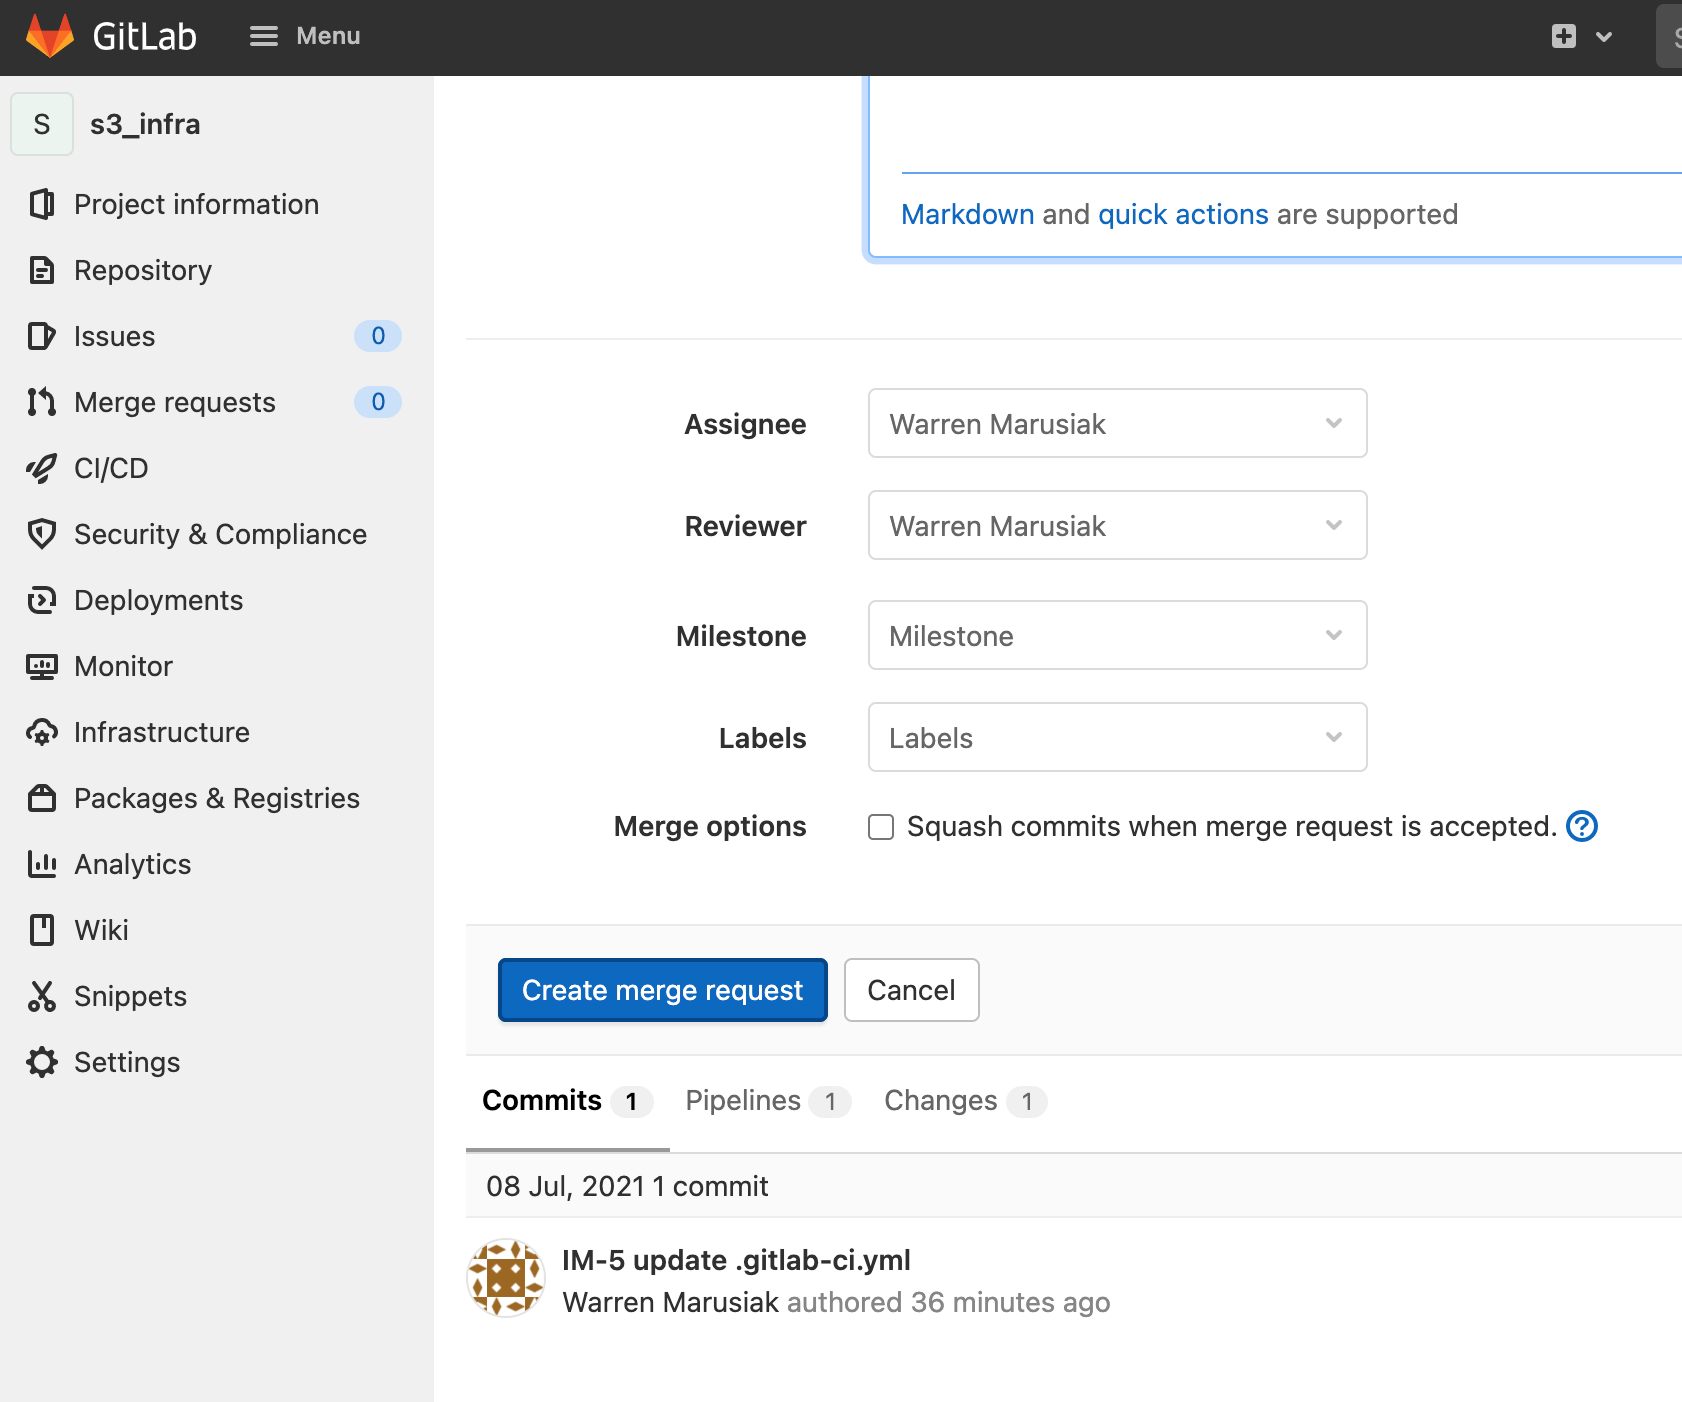Expand the Milestone dropdown
The width and height of the screenshot is (1682, 1402).
1117,635
